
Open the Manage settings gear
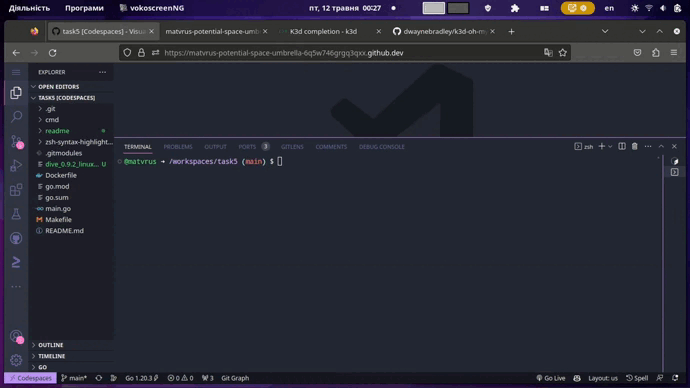(x=16, y=360)
